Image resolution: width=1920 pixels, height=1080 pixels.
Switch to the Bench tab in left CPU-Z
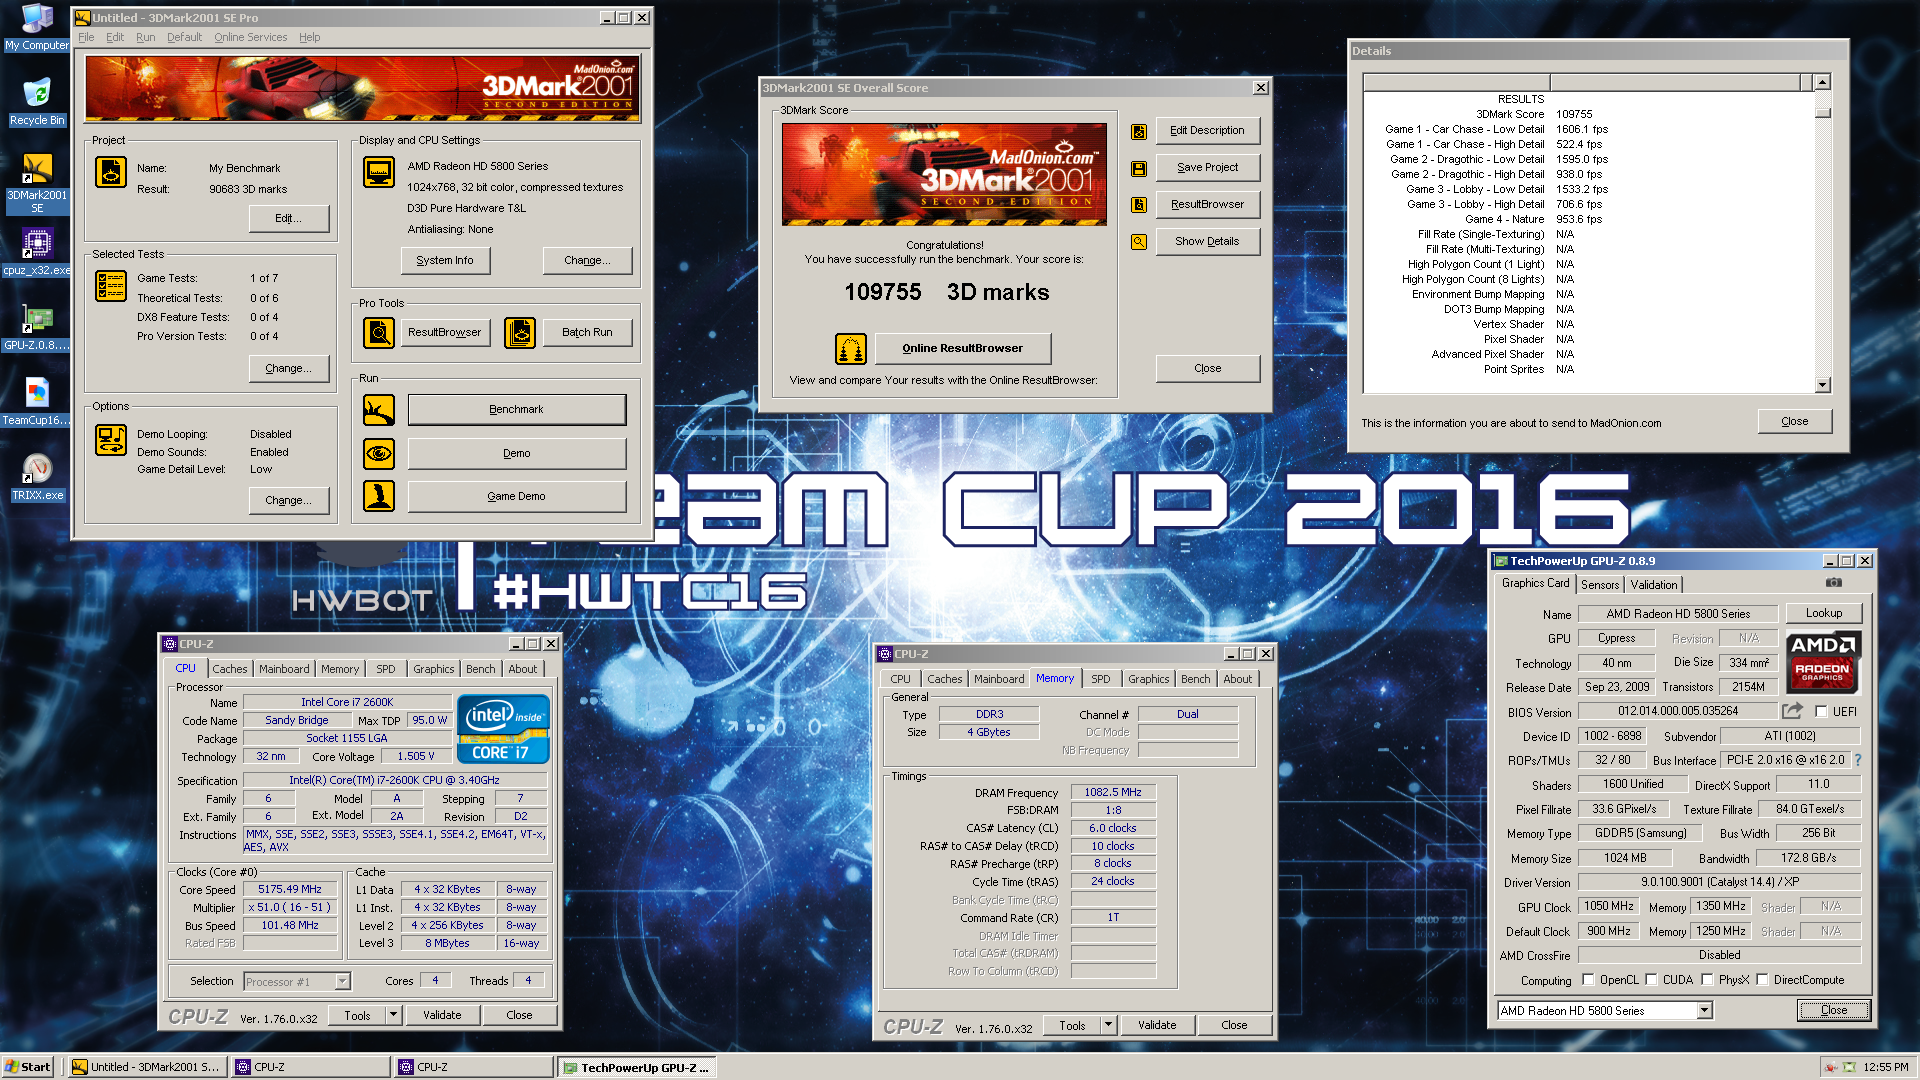click(x=480, y=669)
